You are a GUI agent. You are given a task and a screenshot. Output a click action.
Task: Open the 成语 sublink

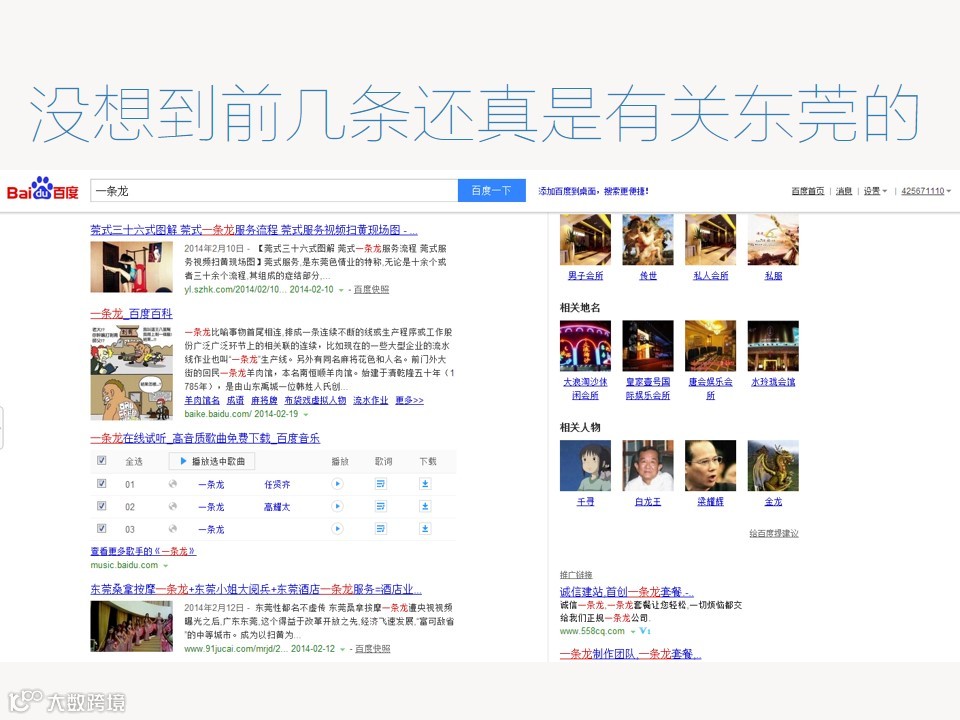[x=235, y=400]
